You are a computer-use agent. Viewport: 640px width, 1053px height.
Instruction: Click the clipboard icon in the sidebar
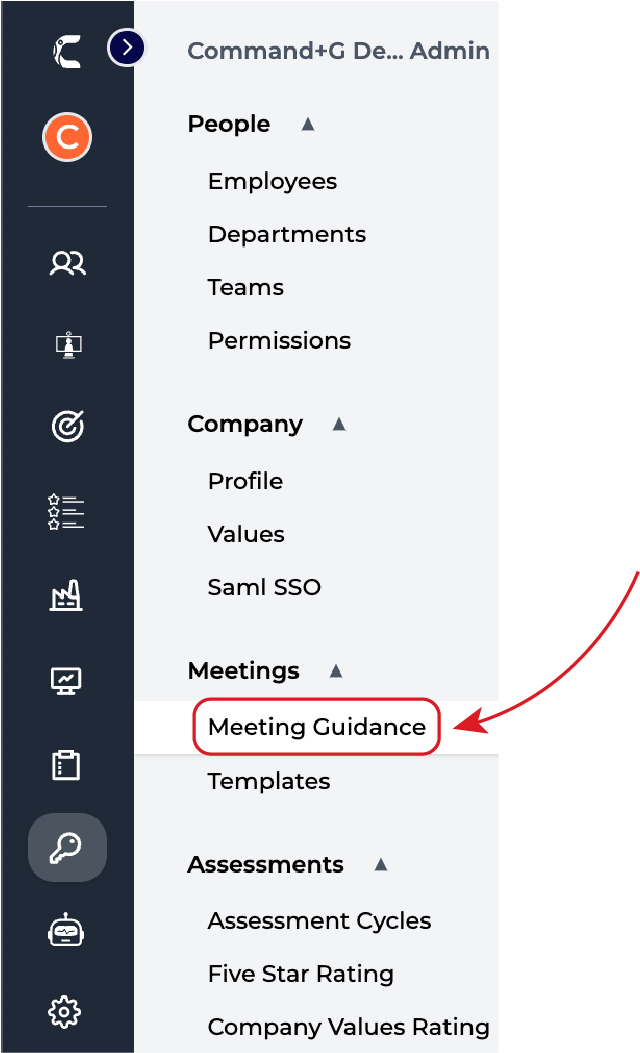pos(66,764)
